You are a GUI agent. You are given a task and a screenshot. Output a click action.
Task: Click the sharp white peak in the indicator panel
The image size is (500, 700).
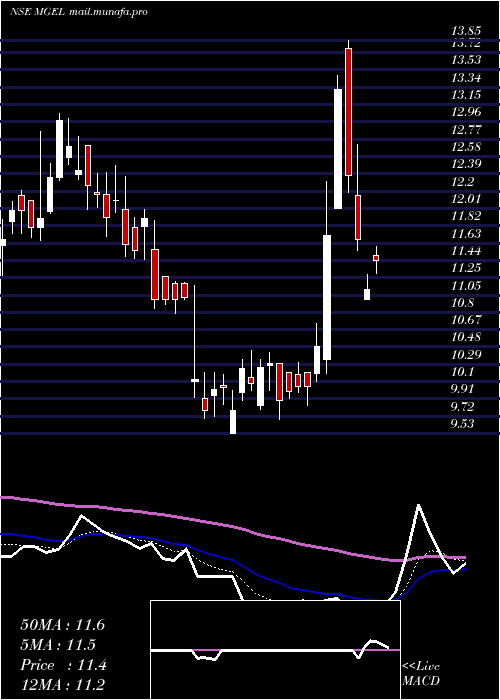418,505
